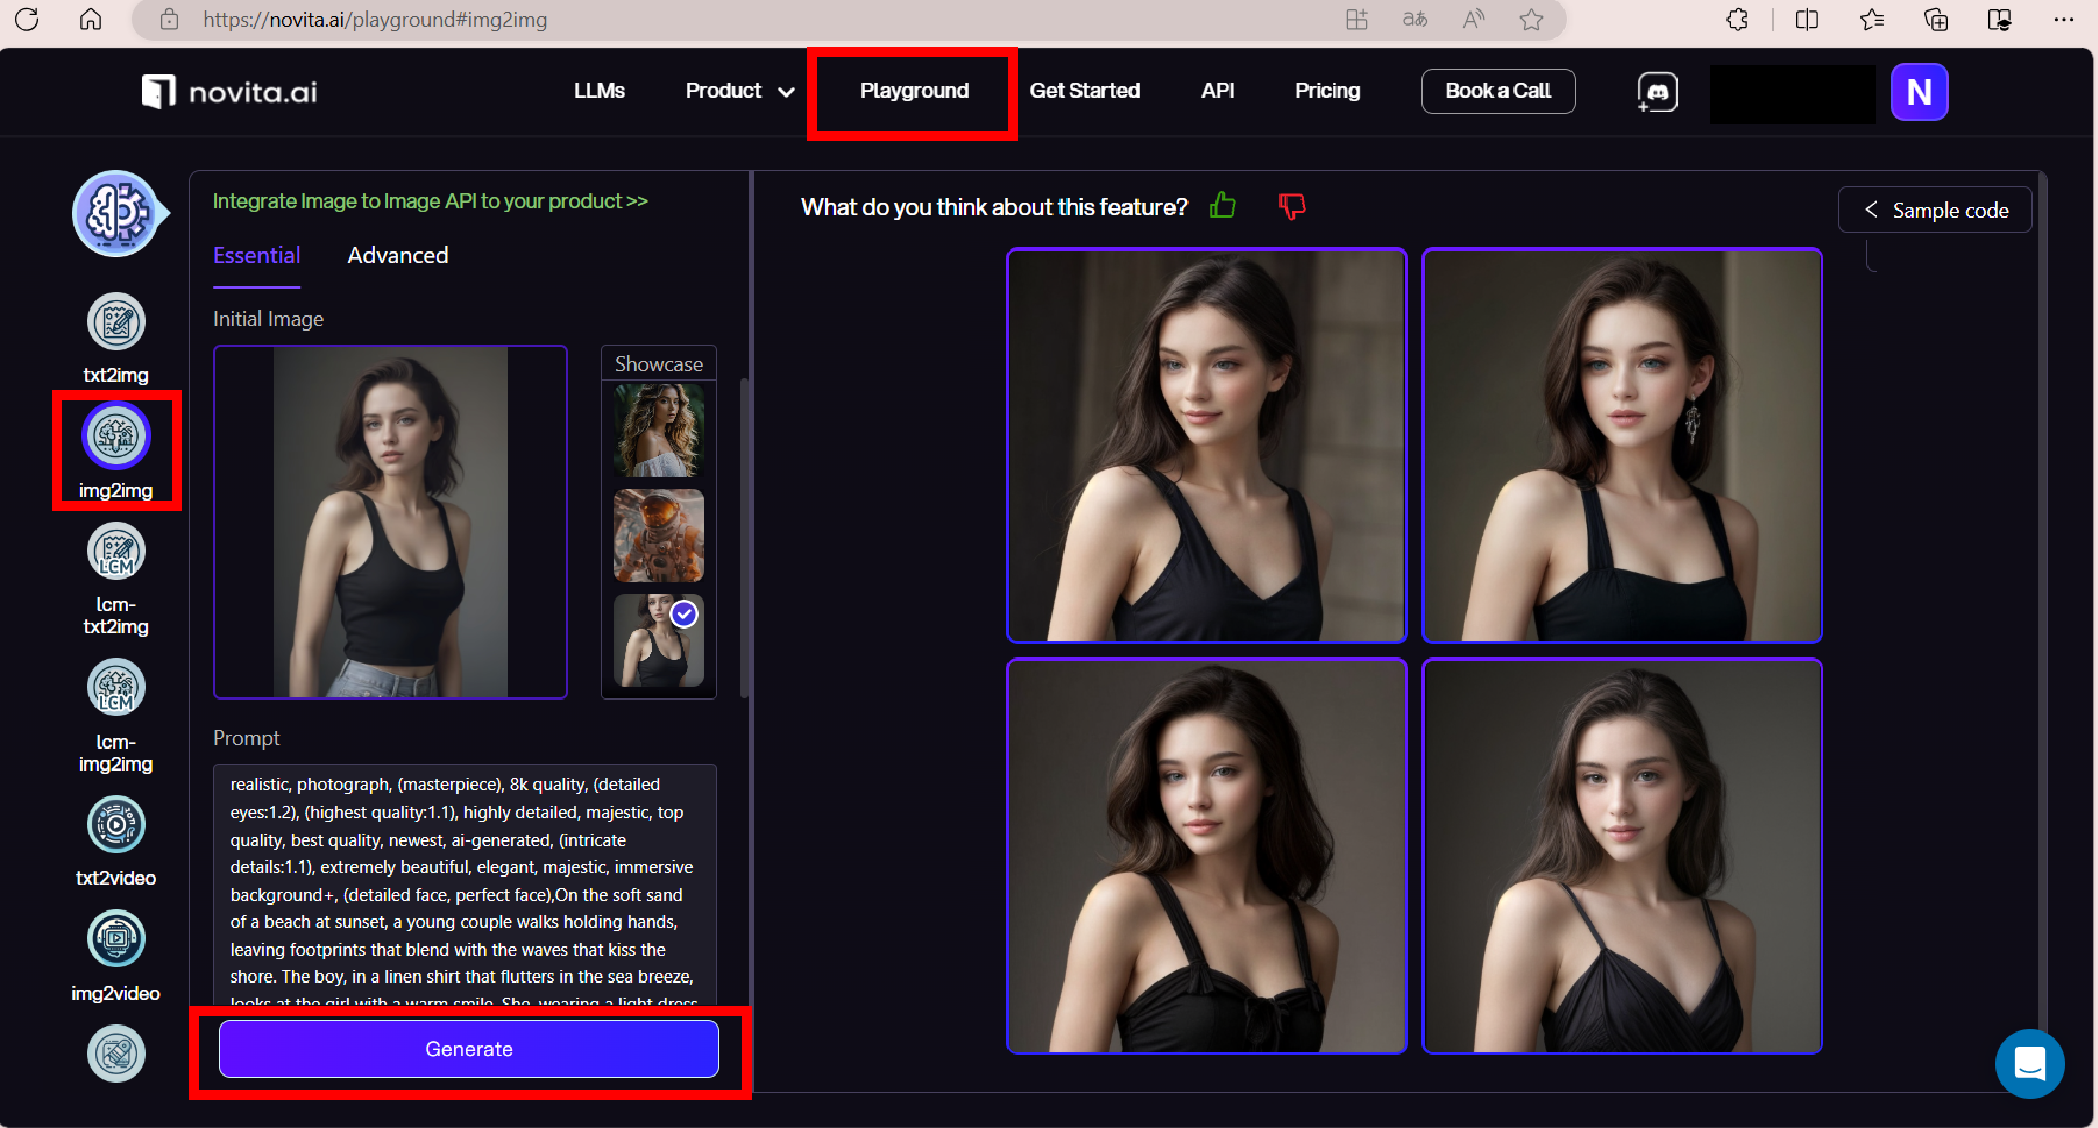Choose the astronaut showcase image
The height and width of the screenshot is (1128, 2098).
pos(658,536)
